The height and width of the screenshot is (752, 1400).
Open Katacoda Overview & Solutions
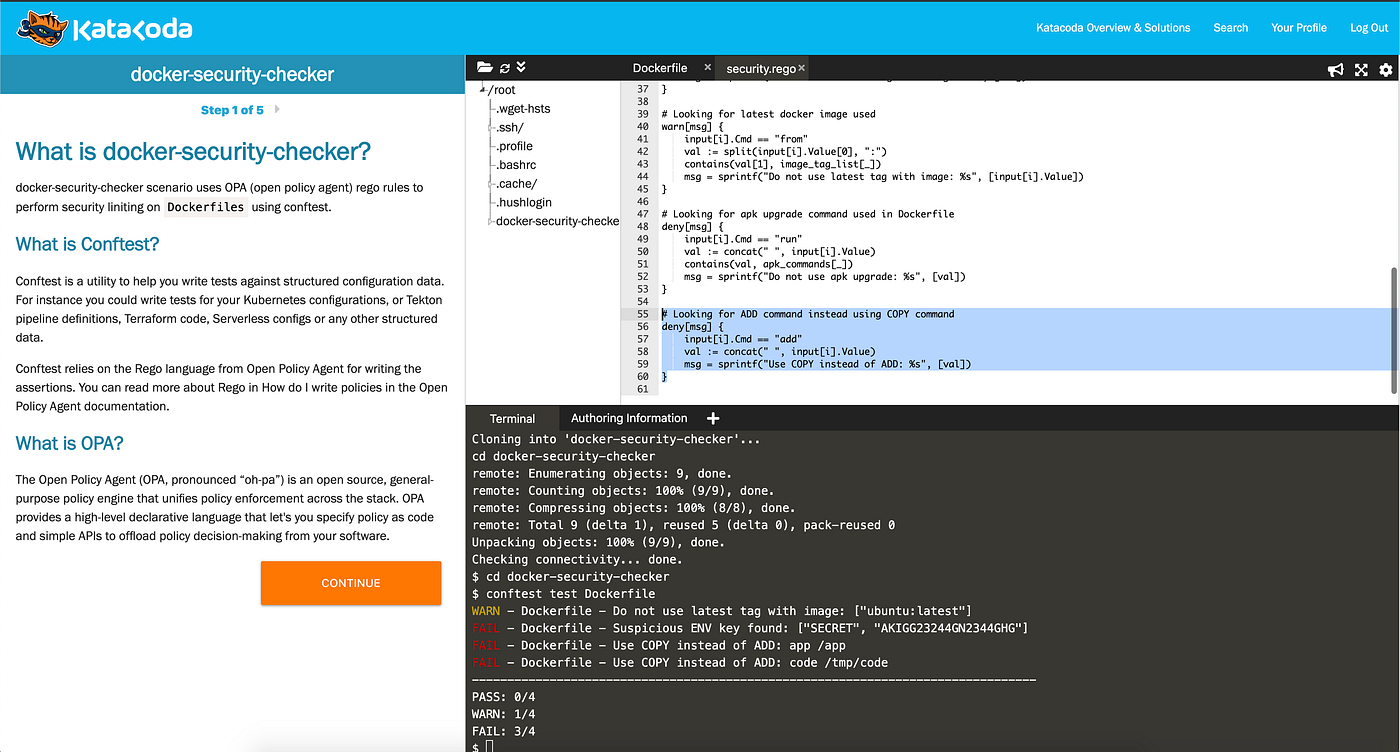point(1113,27)
